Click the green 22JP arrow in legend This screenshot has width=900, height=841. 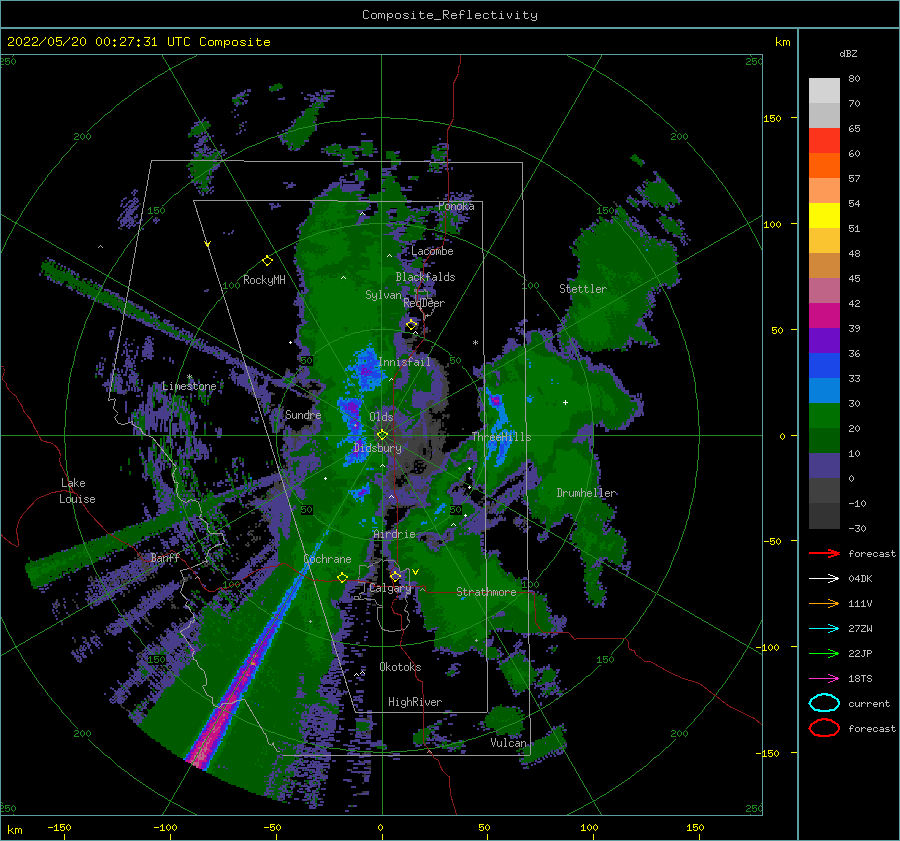pos(824,653)
